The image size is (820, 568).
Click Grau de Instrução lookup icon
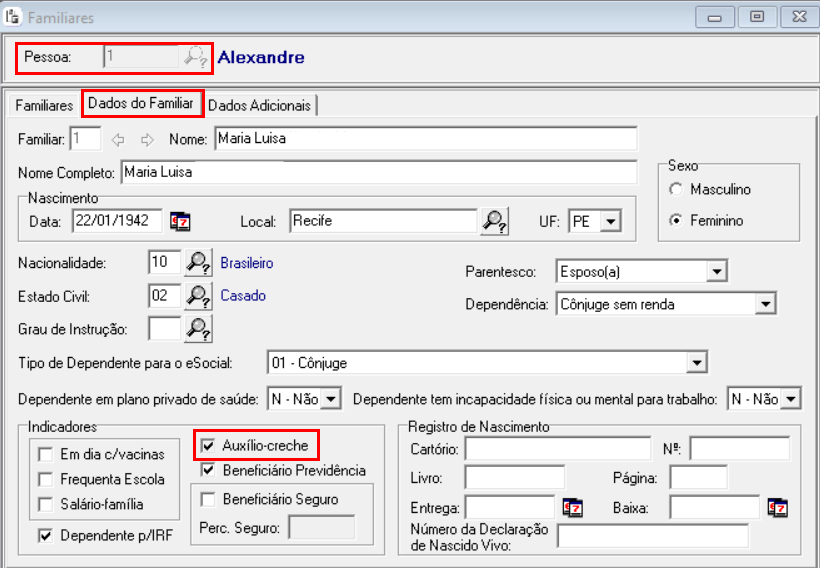199,328
